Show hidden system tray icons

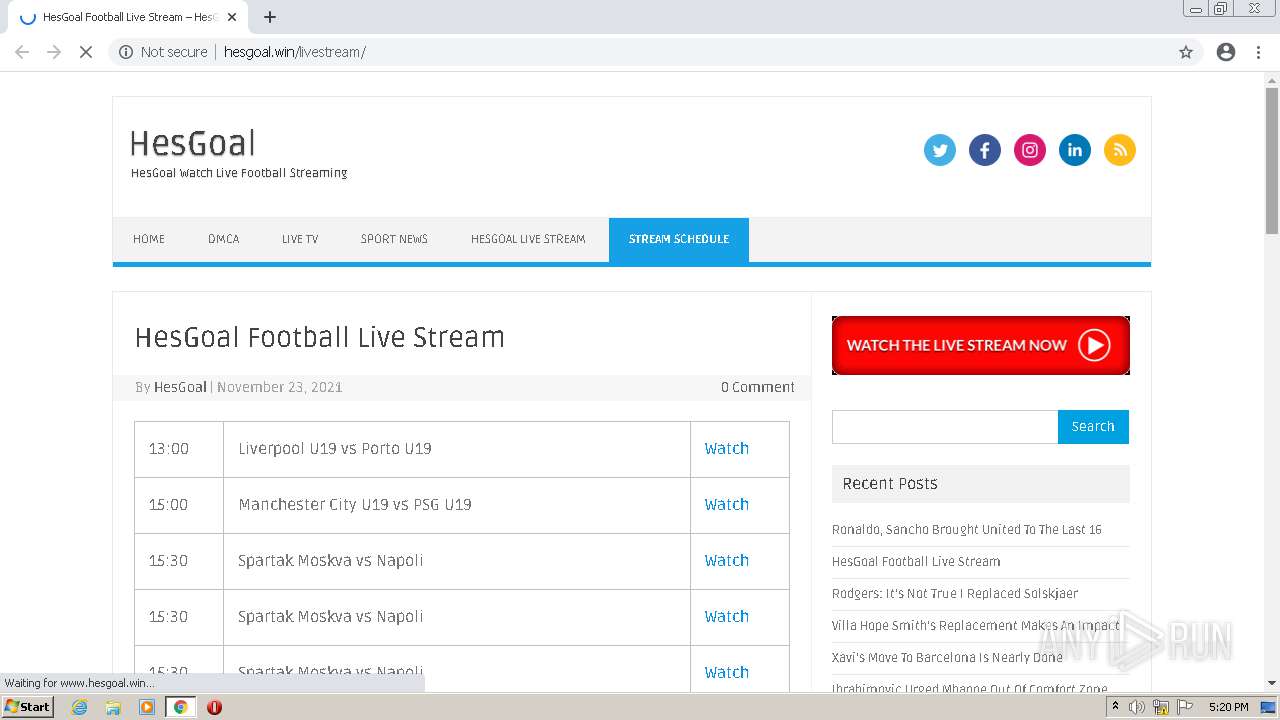(1115, 707)
